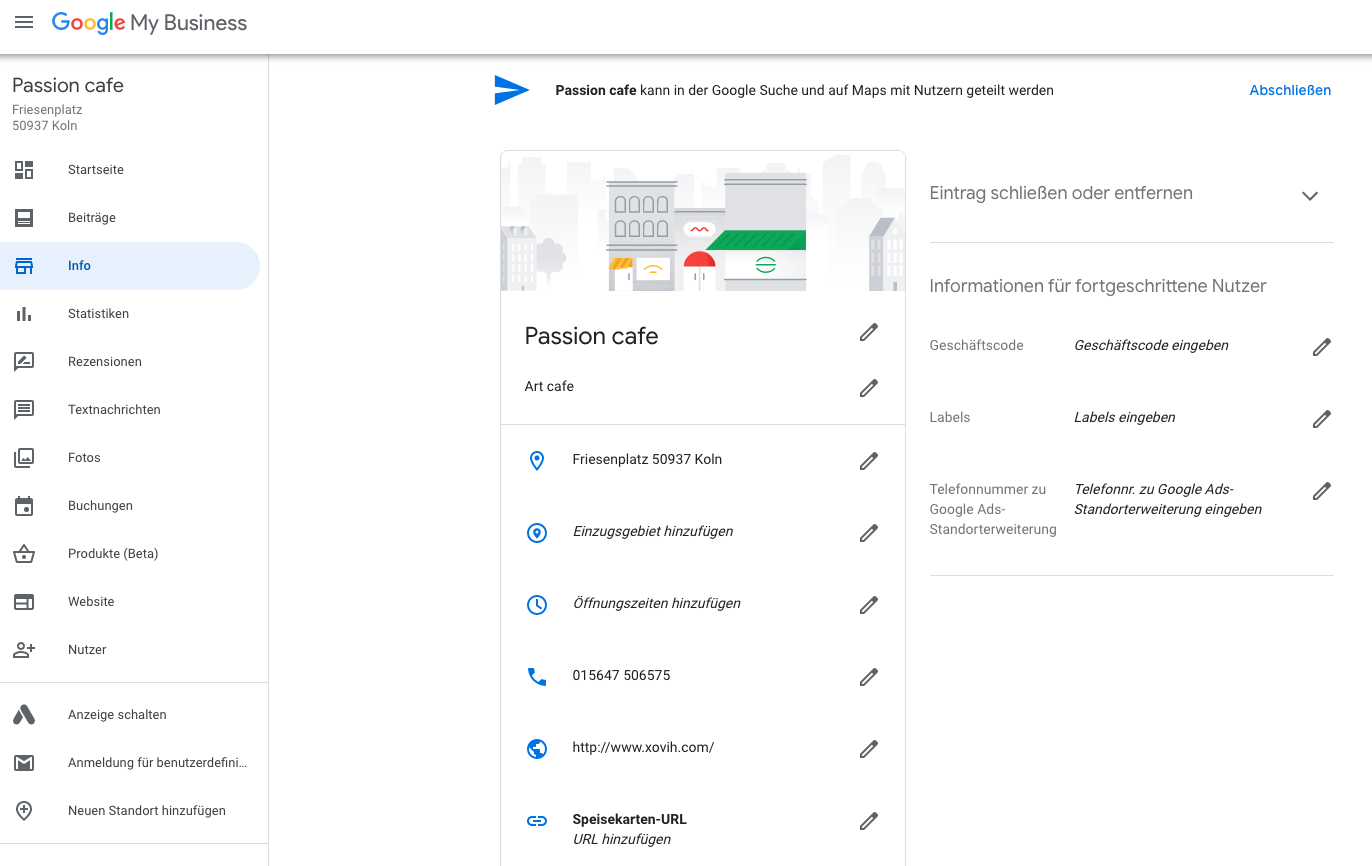1372x866 pixels.
Task: Click the Passion cafe sidebar heading
Action: [68, 86]
